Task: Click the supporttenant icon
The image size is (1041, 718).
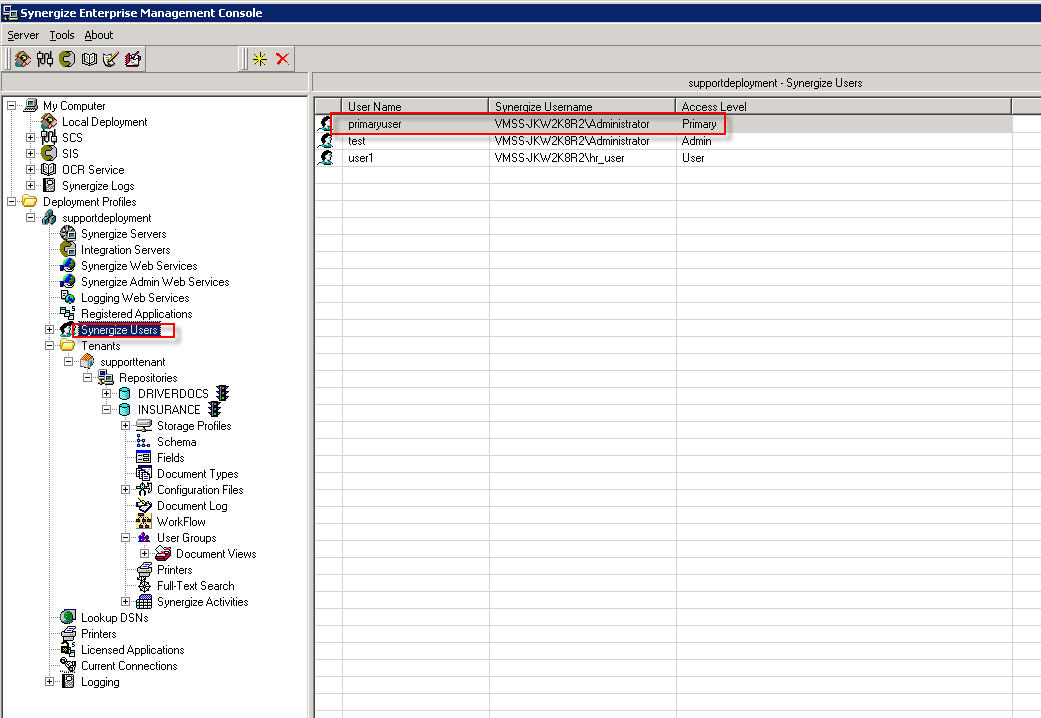Action: click(x=87, y=361)
